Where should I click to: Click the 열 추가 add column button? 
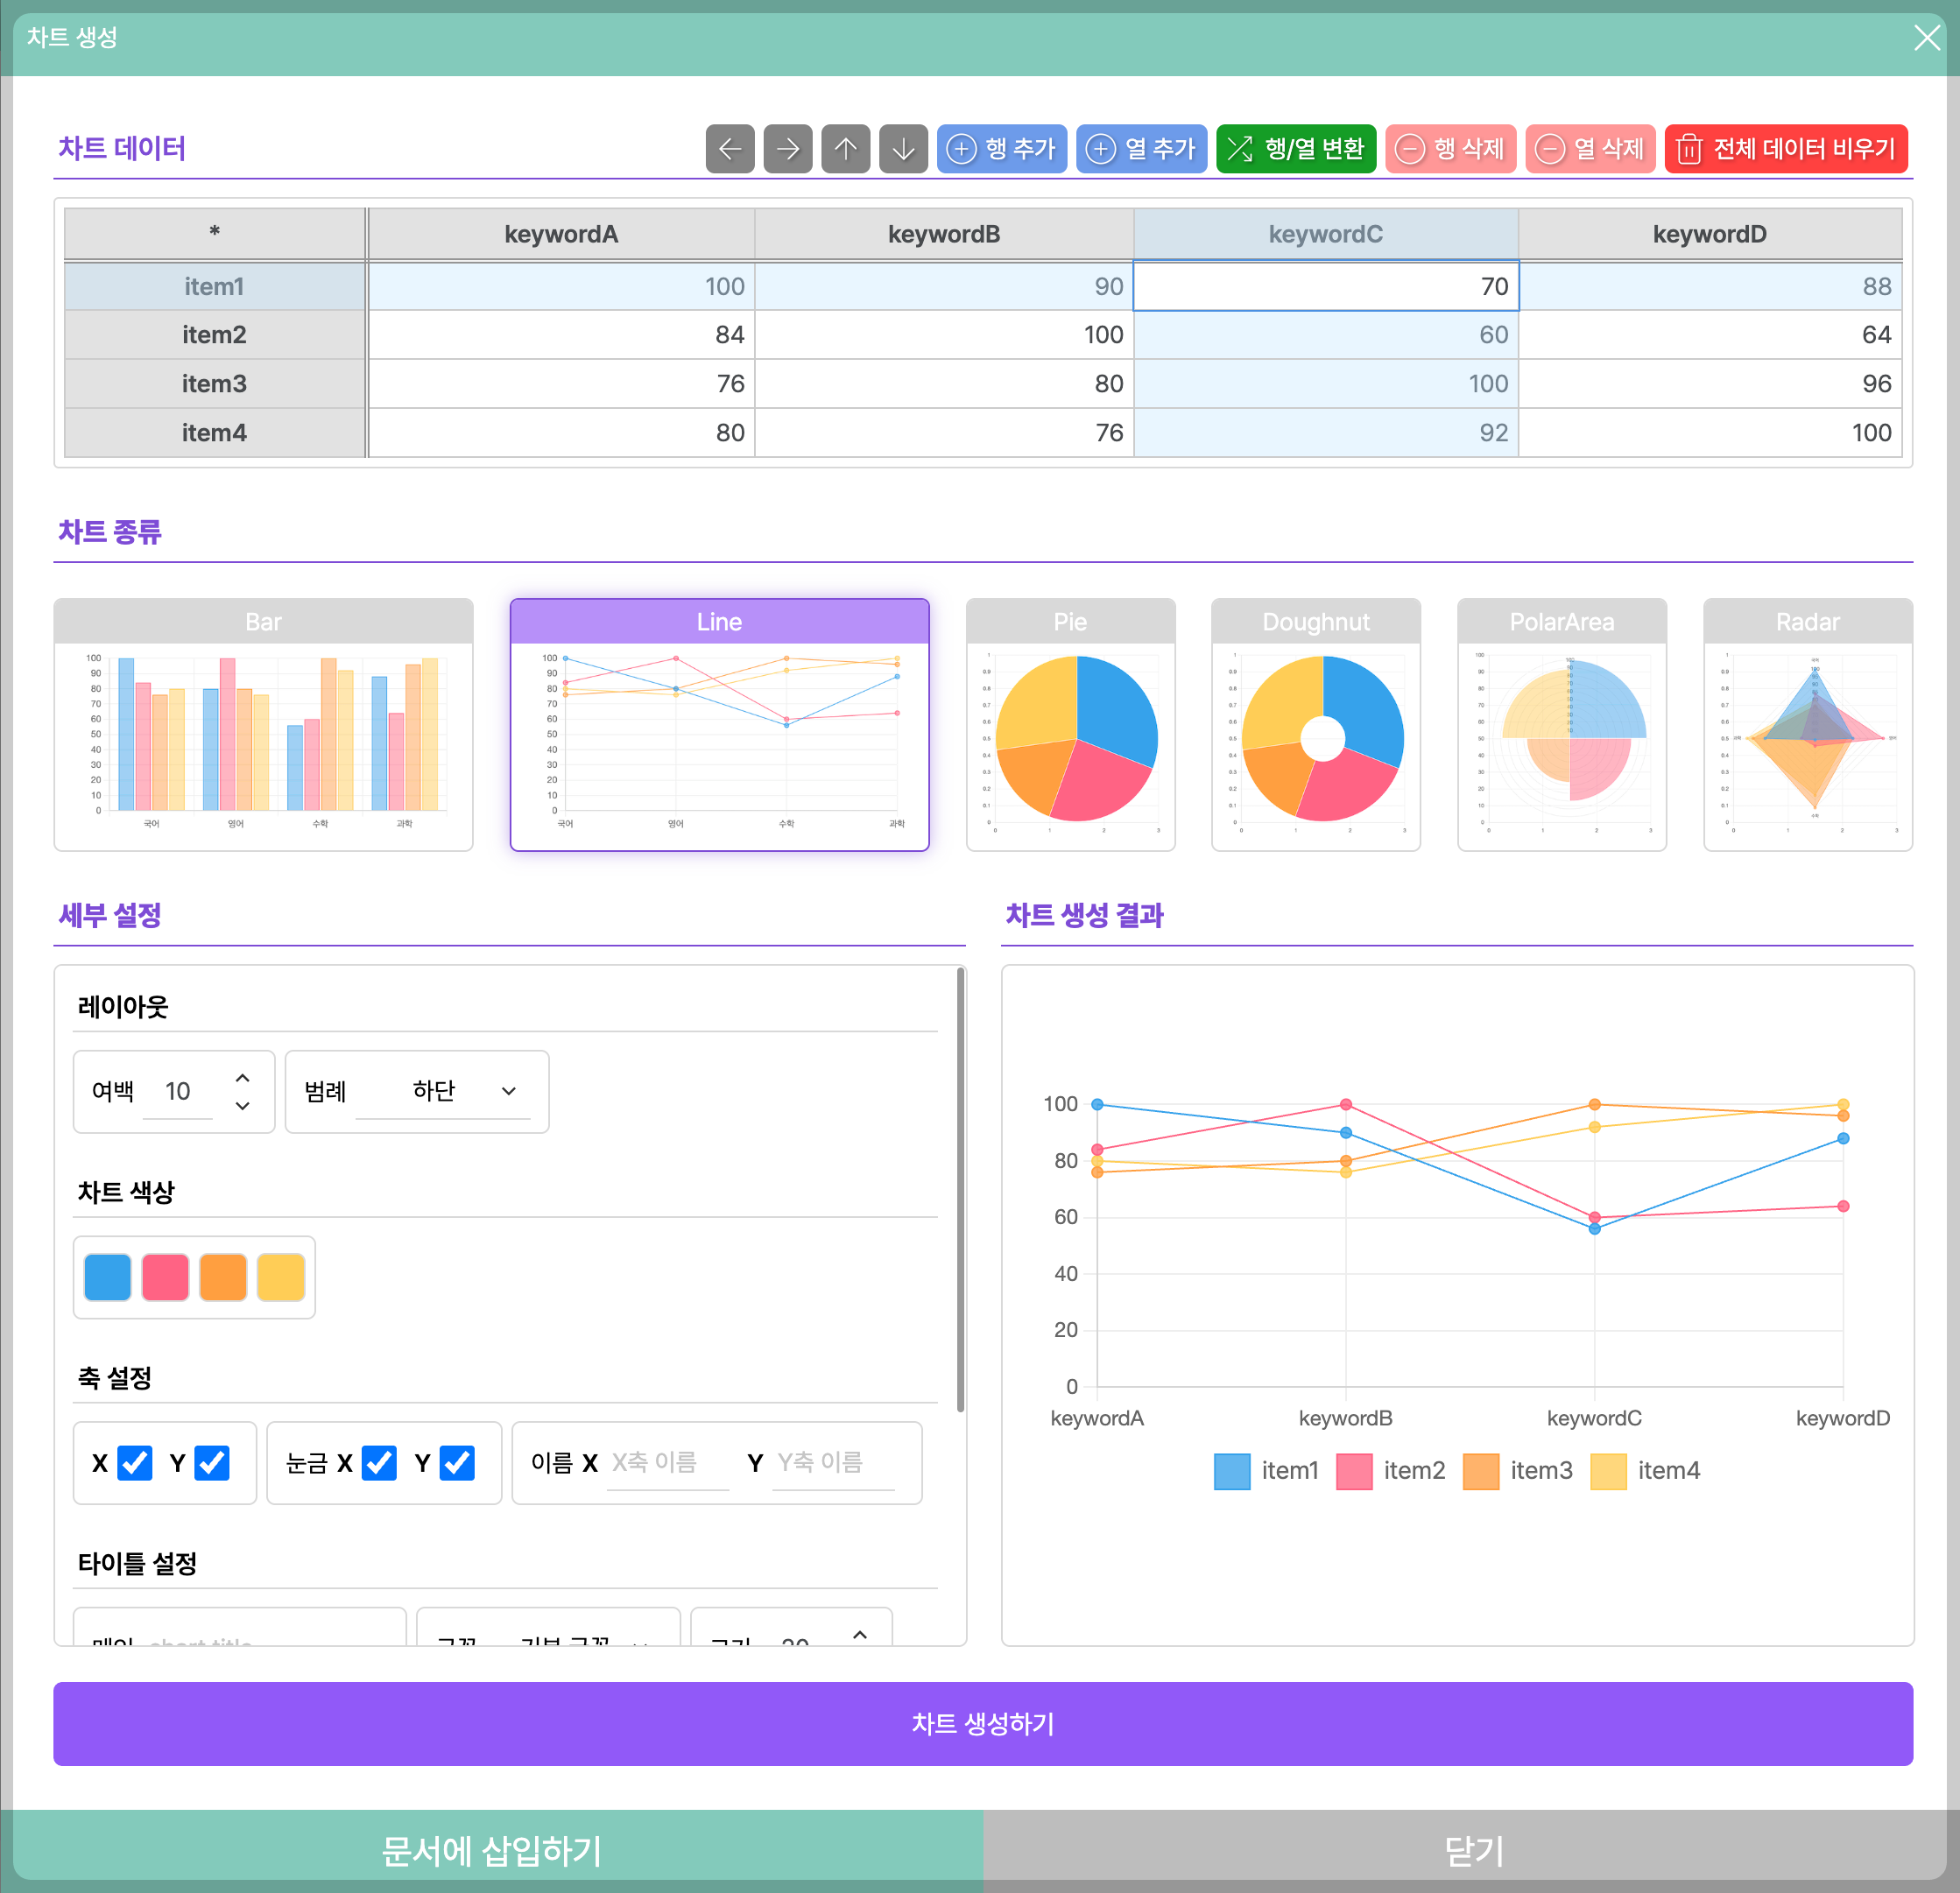pos(1141,149)
